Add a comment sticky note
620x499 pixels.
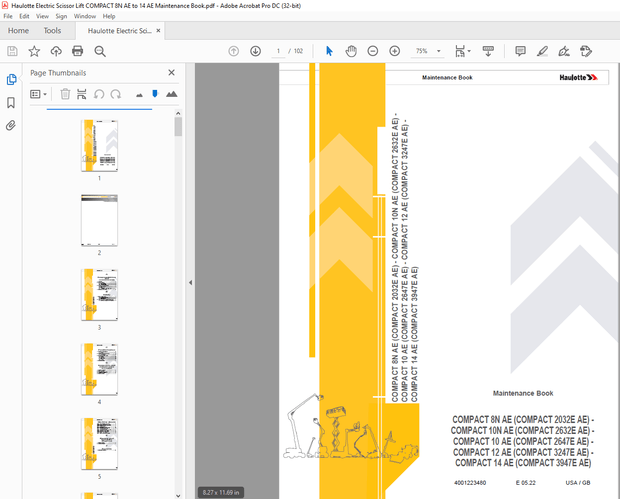520,51
